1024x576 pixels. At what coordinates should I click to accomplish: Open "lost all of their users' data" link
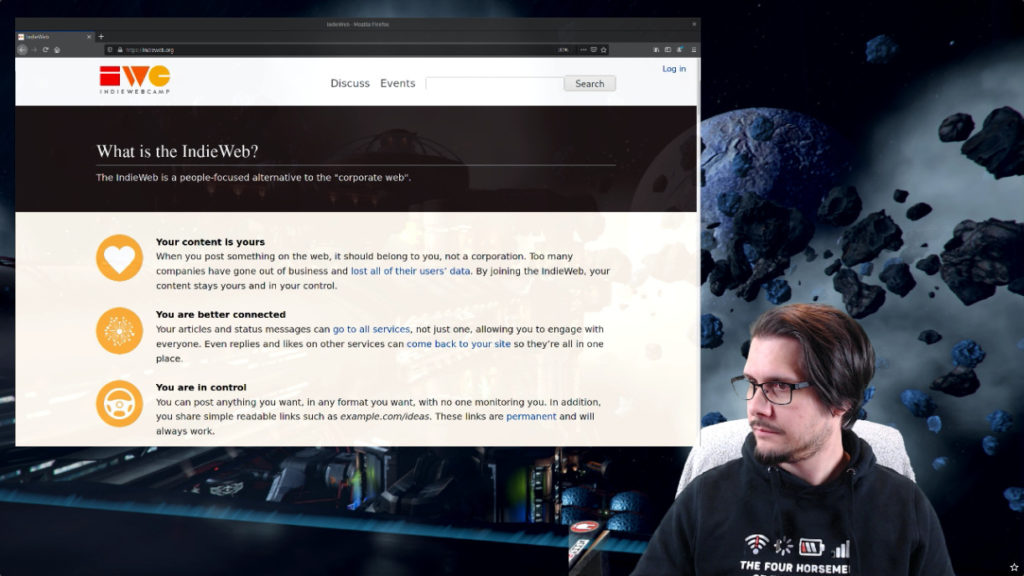coord(411,271)
